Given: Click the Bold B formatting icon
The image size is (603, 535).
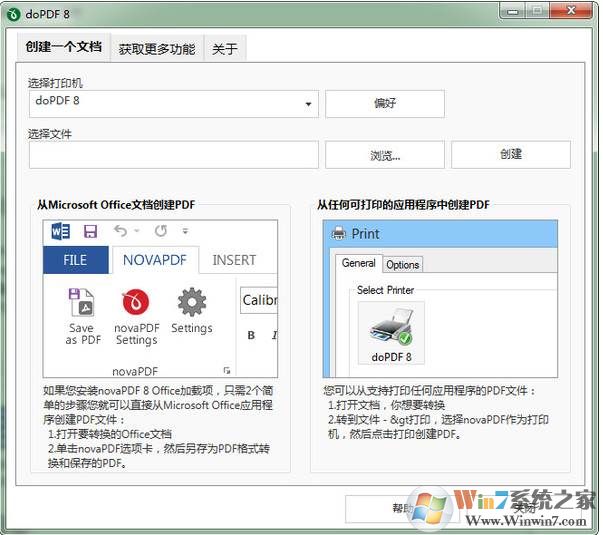Looking at the screenshot, I should (251, 335).
